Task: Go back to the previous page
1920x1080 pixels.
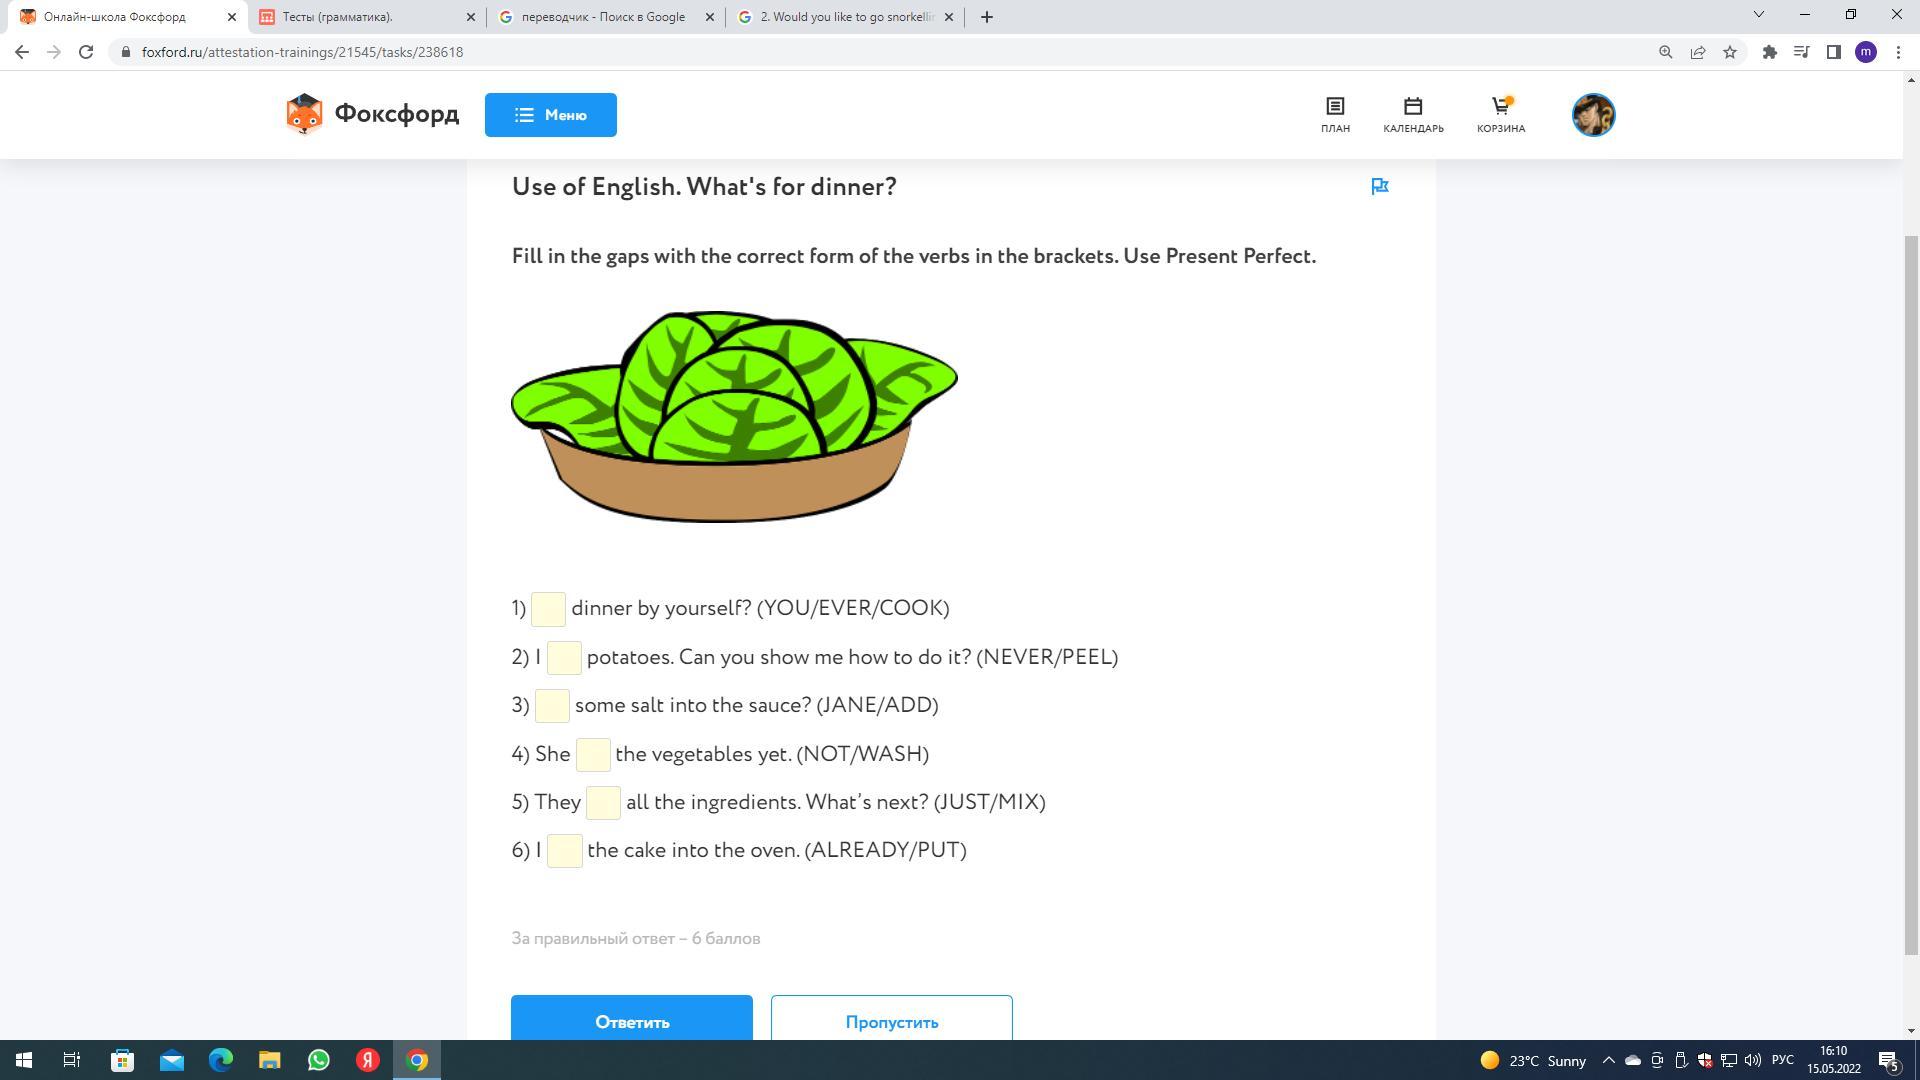Action: 22,52
